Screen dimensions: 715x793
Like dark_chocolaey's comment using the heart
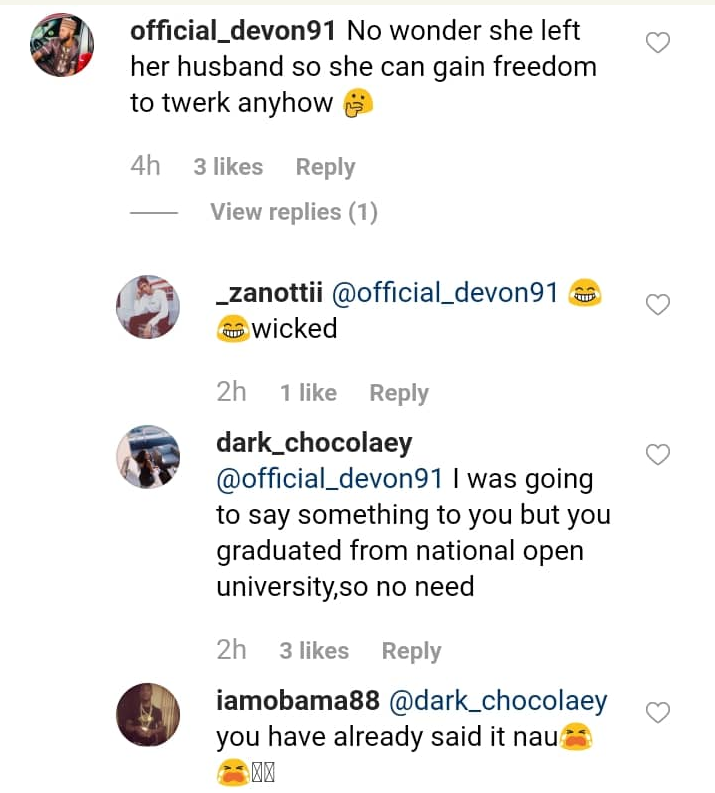tap(657, 455)
